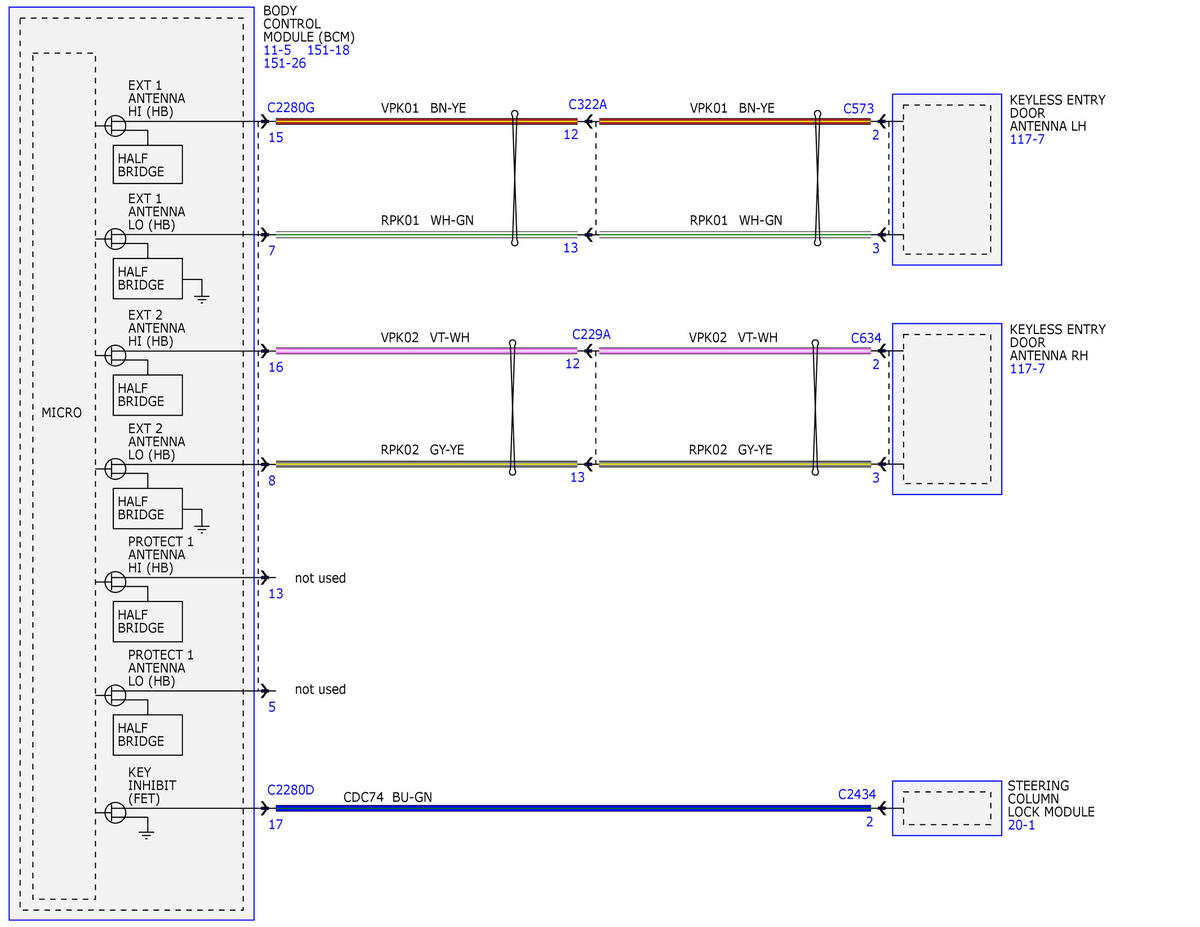
Task: Open 117-7 reference under Door Antenna RH
Action: (1028, 369)
